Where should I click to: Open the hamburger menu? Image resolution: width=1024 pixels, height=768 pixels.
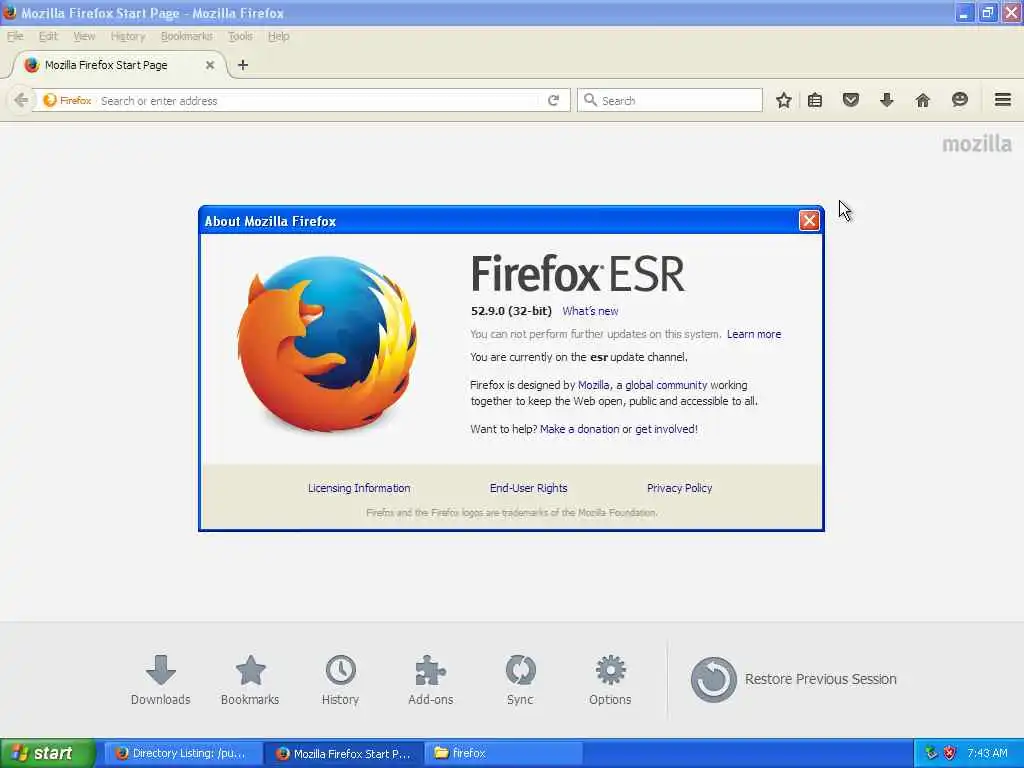click(1002, 100)
